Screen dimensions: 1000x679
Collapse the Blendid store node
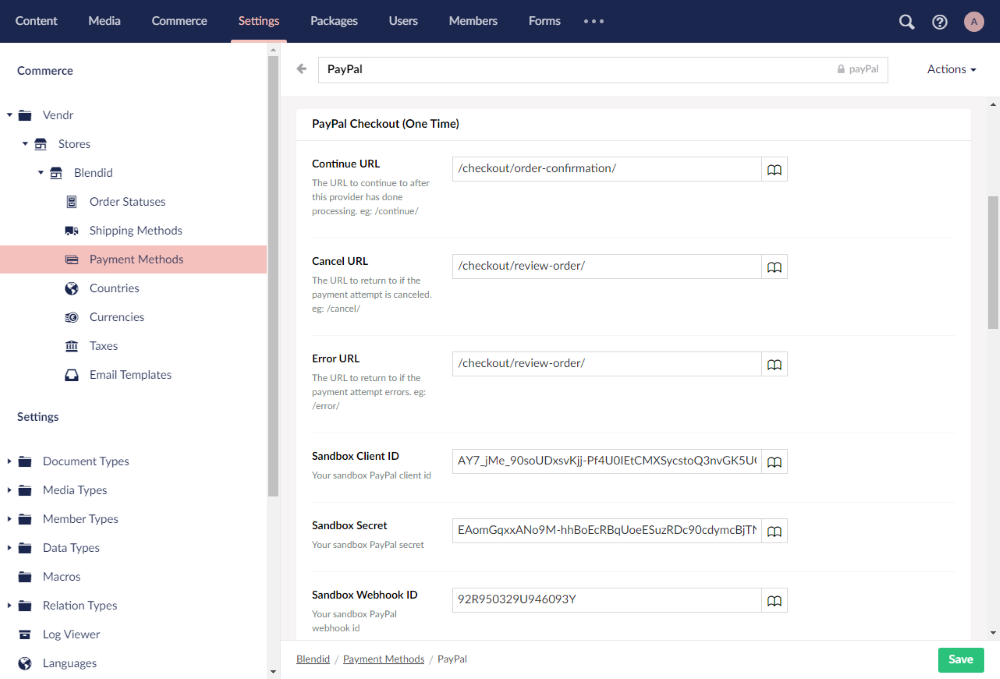41,173
